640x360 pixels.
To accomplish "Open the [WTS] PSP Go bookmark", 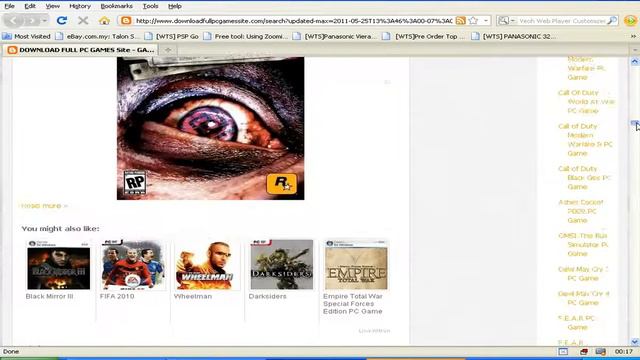I will pyautogui.click(x=172, y=36).
